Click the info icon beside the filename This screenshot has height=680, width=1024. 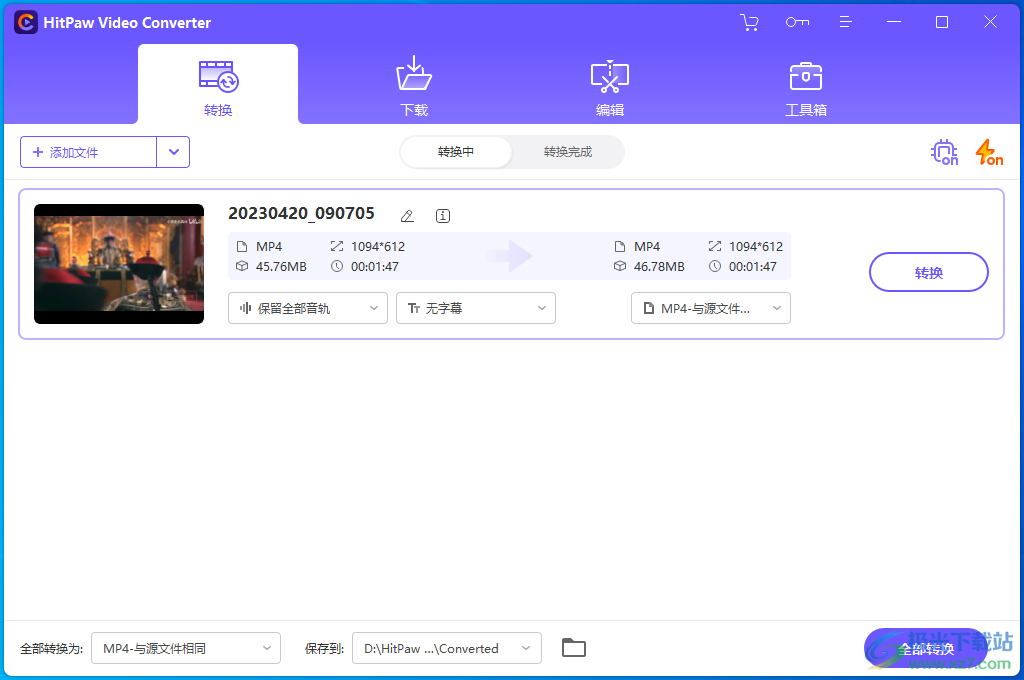coord(442,215)
